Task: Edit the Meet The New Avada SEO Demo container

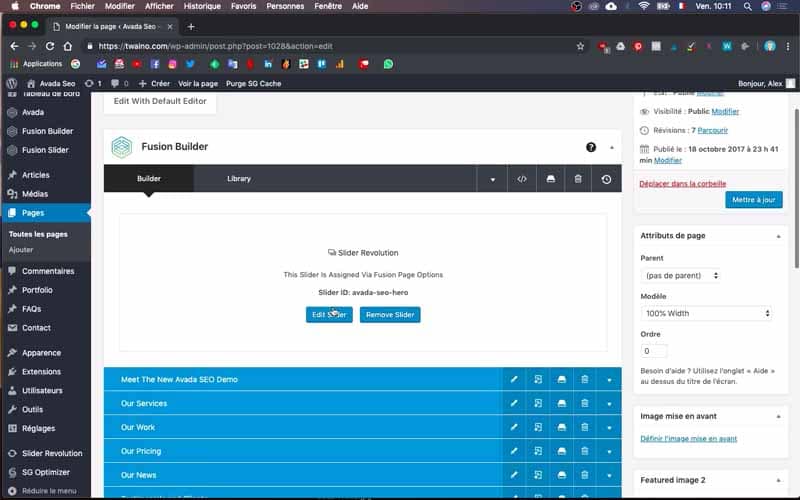Action: pos(514,380)
